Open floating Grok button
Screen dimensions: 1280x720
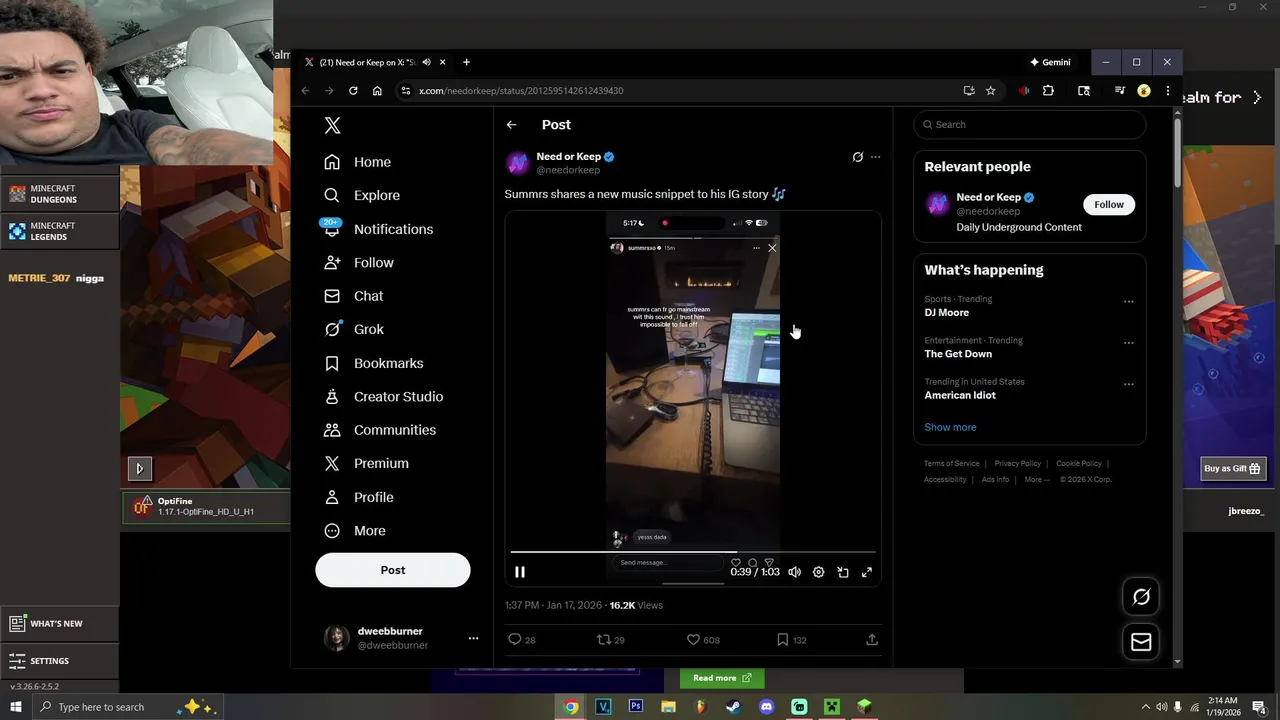click(1141, 597)
